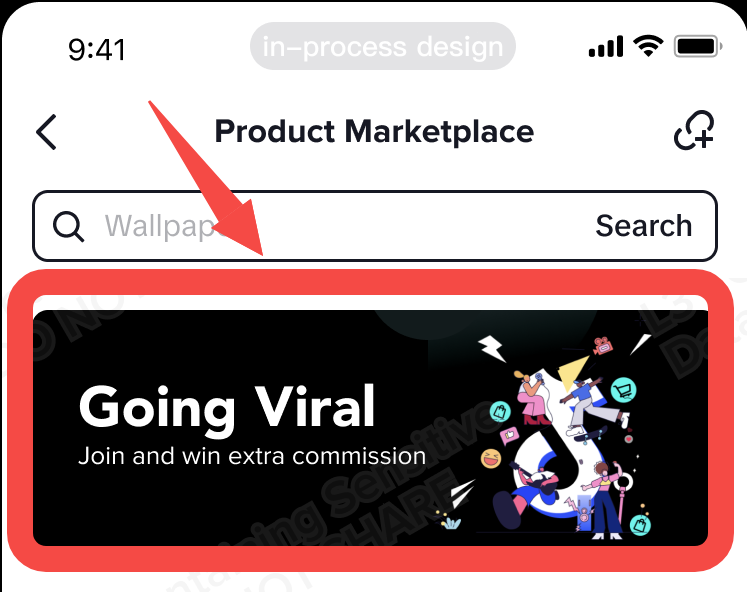Viewport: 747px width, 592px height.
Task: Click the red video camera icon in banner
Action: (603, 346)
